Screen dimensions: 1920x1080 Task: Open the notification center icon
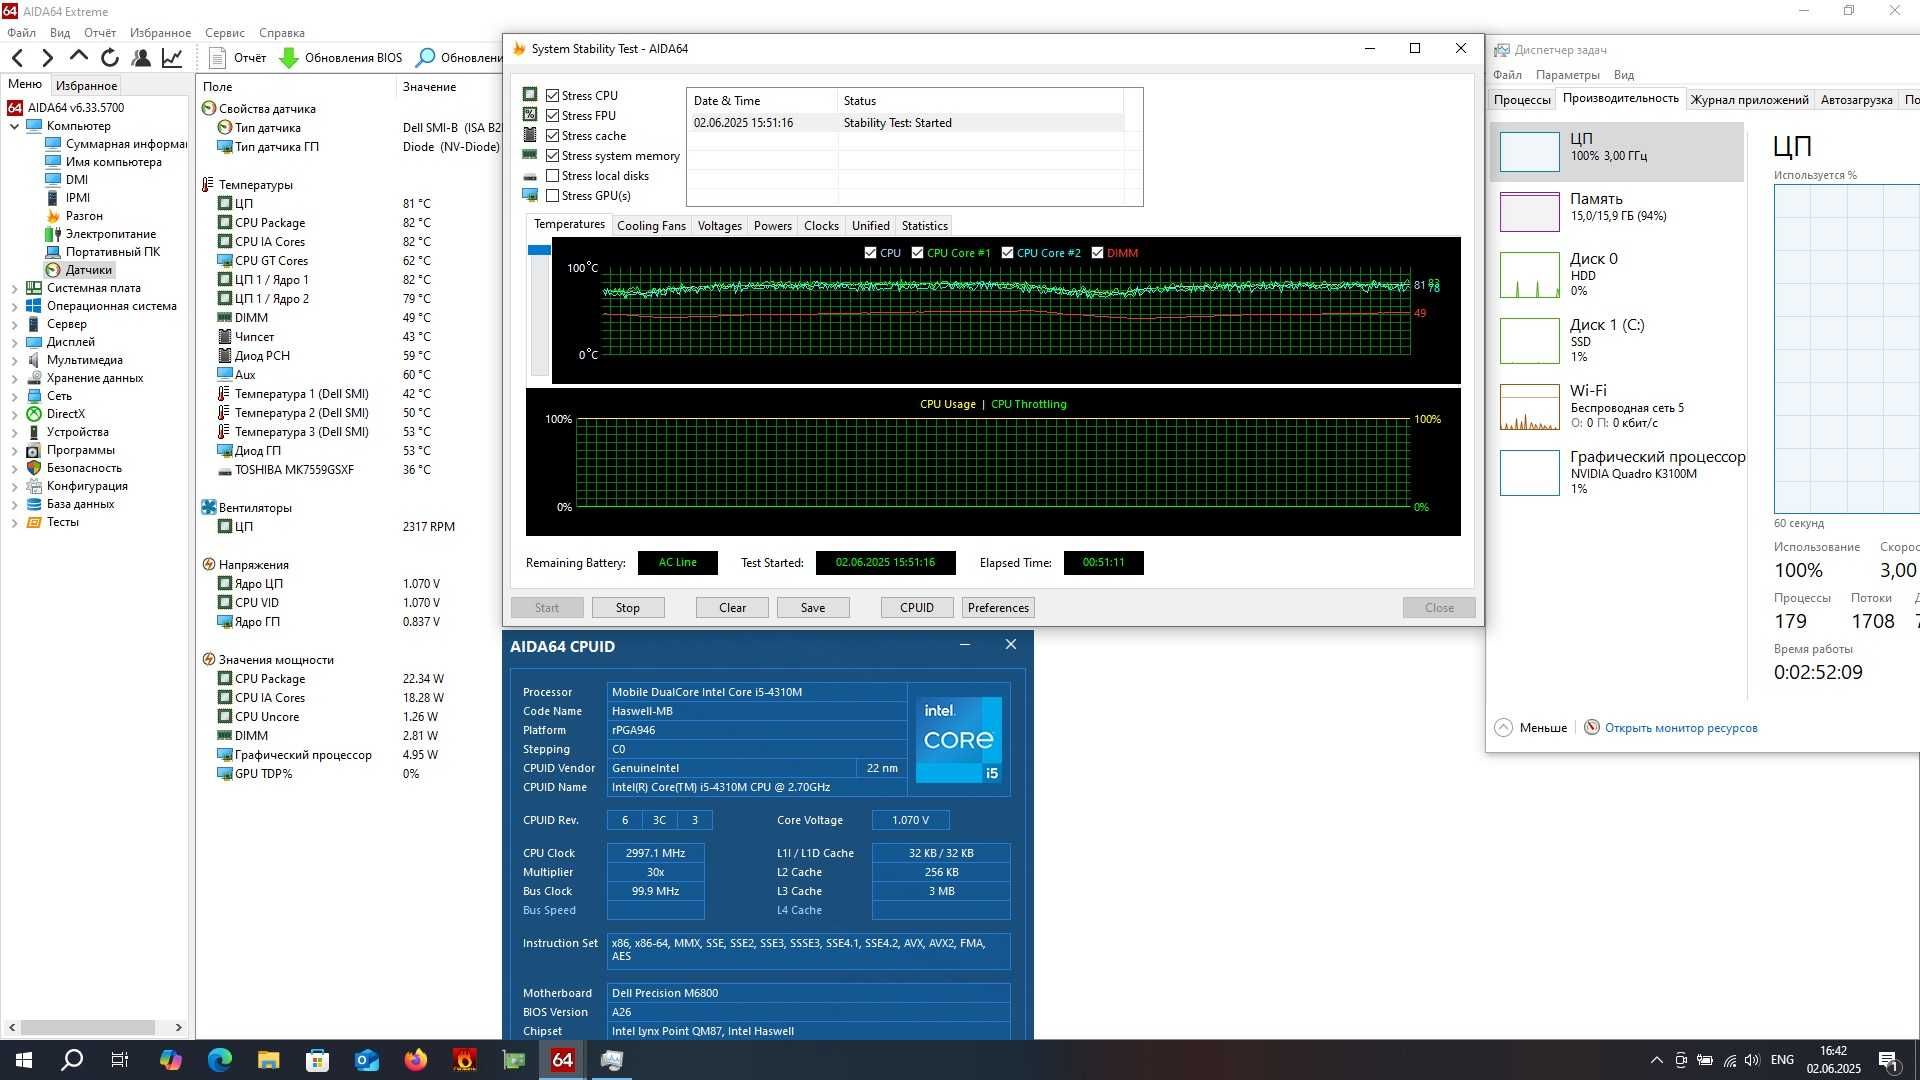coord(1889,1060)
